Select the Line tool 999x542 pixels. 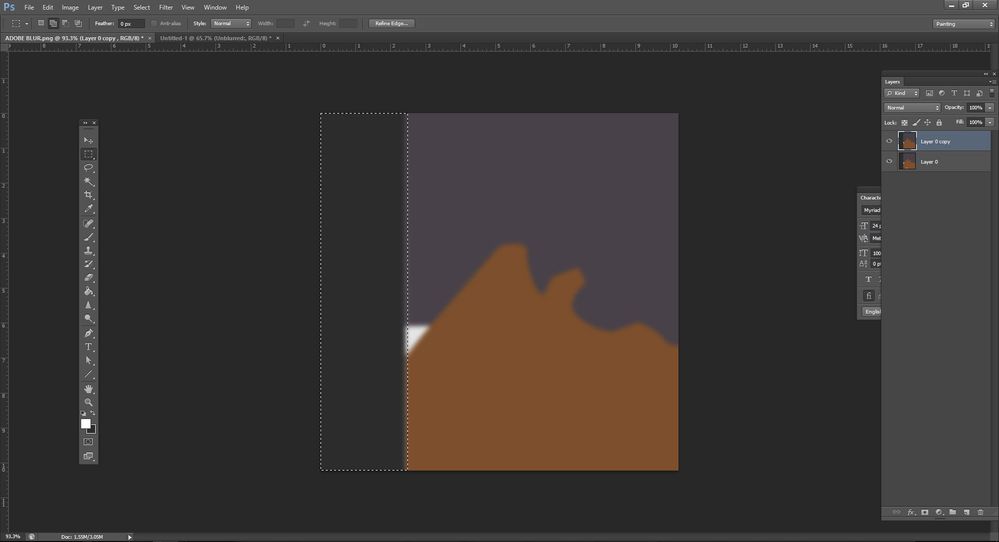coord(89,374)
